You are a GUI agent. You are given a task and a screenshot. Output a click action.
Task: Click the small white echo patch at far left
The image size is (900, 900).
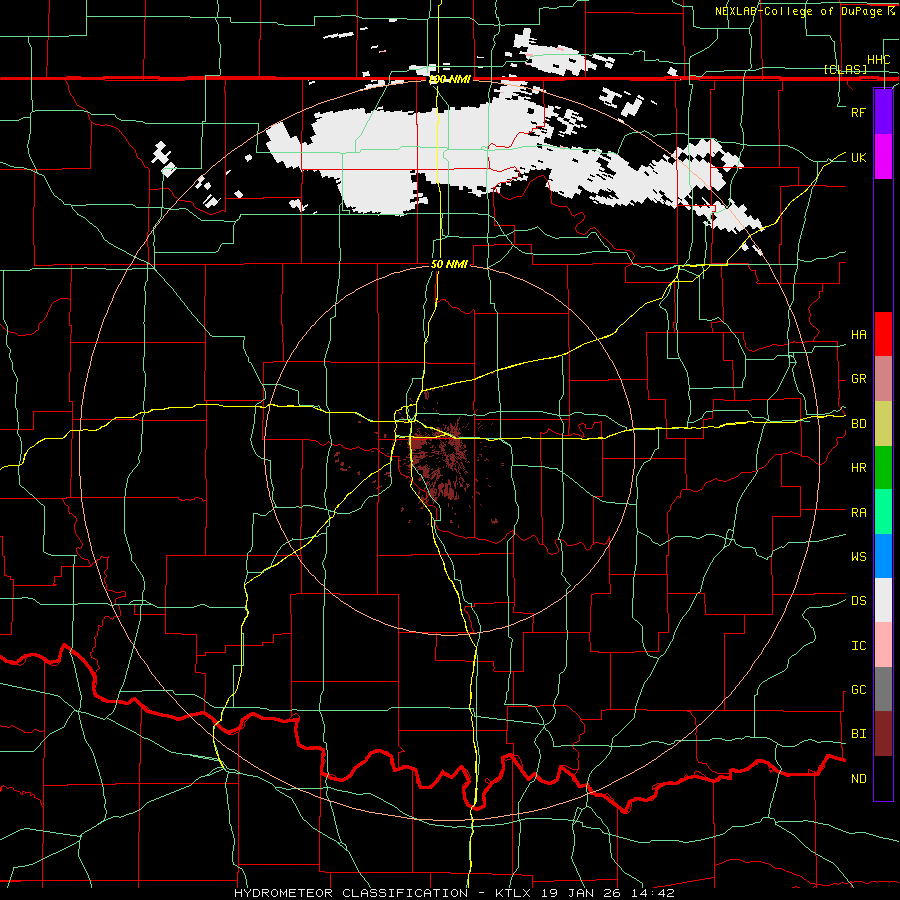(164, 158)
